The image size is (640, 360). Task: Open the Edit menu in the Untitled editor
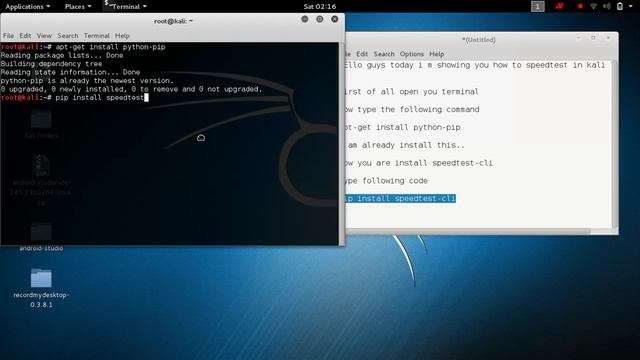[x=362, y=54]
